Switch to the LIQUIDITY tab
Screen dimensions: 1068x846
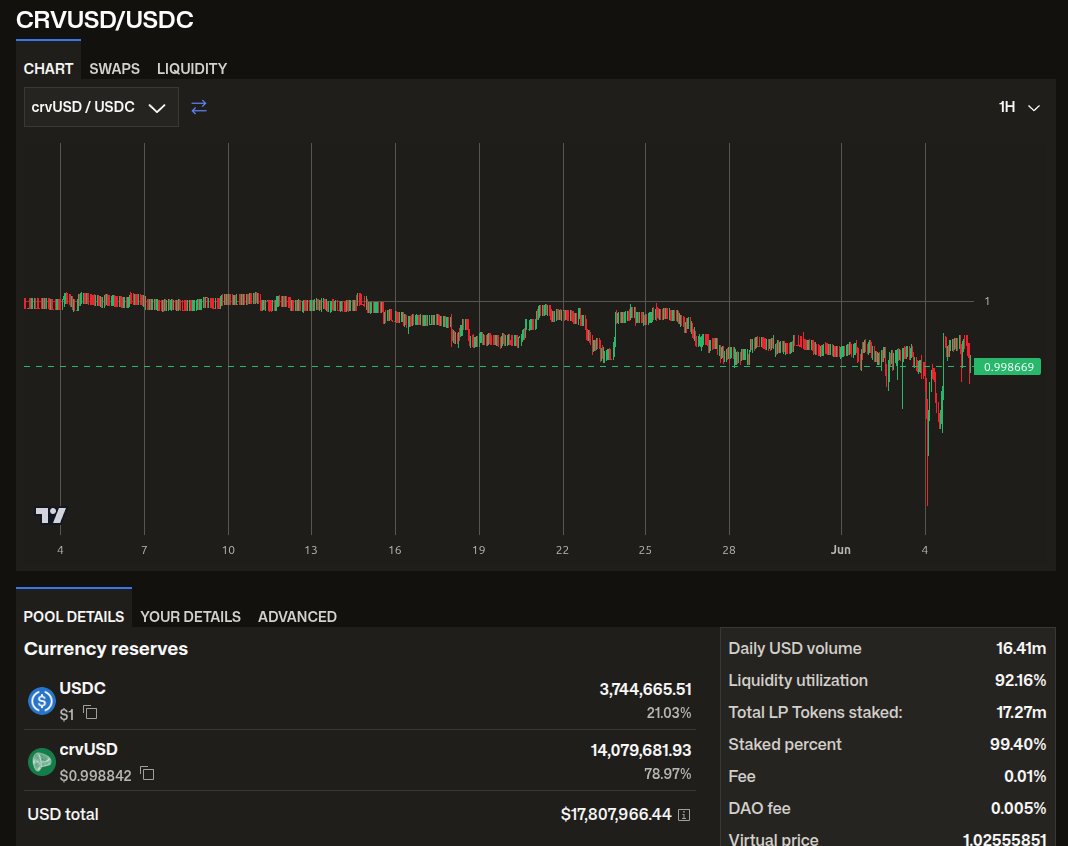pos(192,69)
